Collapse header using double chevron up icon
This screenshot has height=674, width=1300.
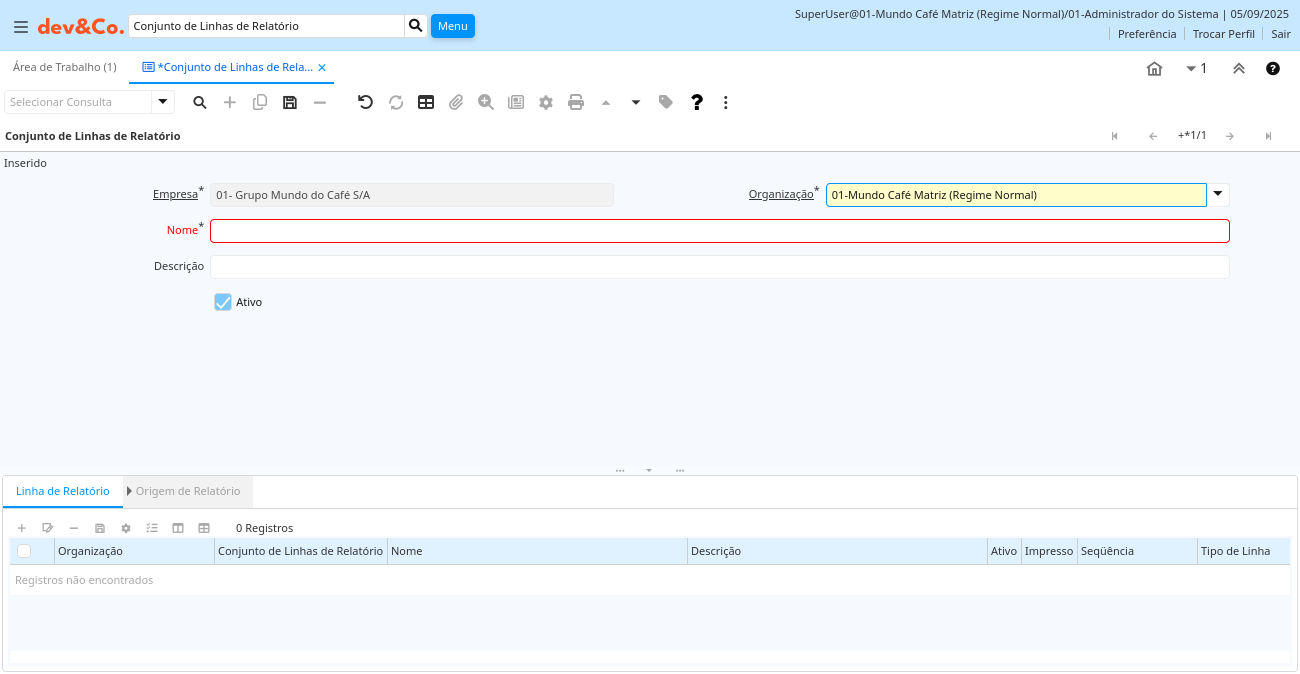click(x=1238, y=69)
